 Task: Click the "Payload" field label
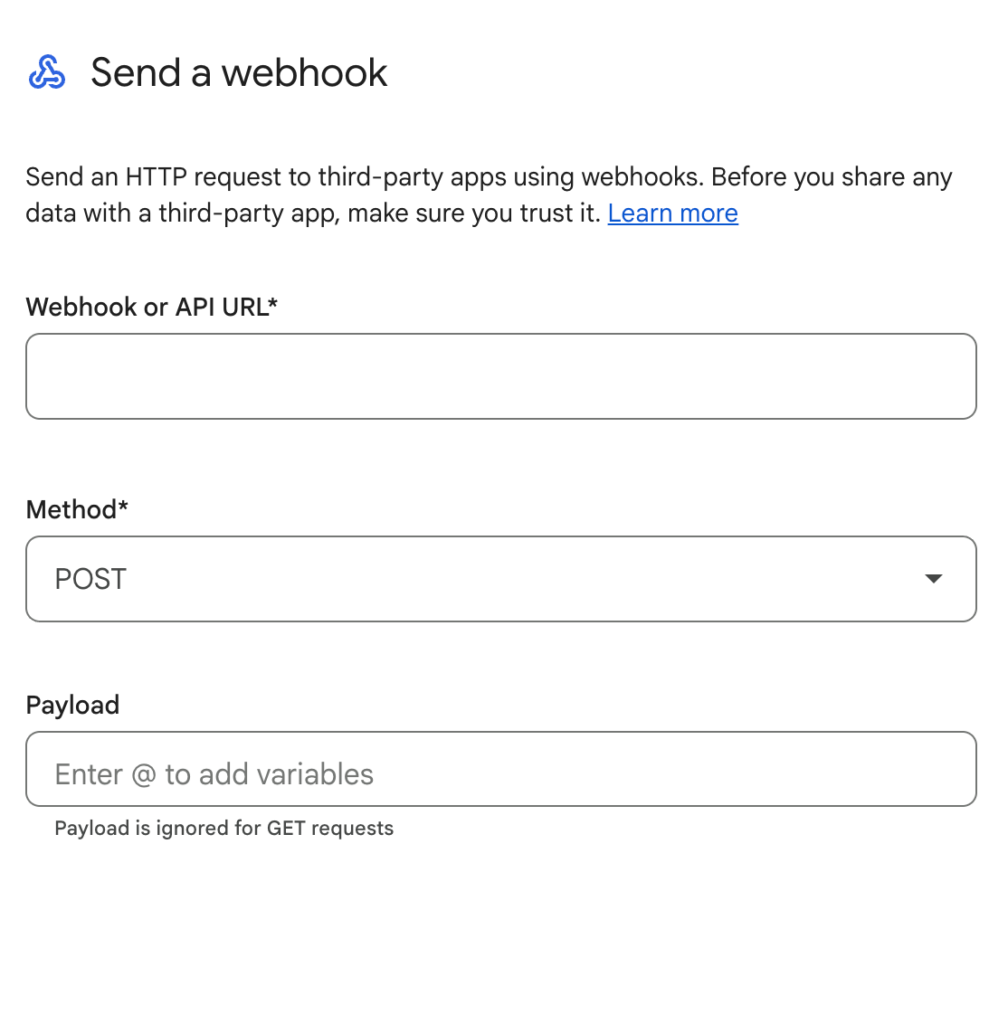(72, 705)
